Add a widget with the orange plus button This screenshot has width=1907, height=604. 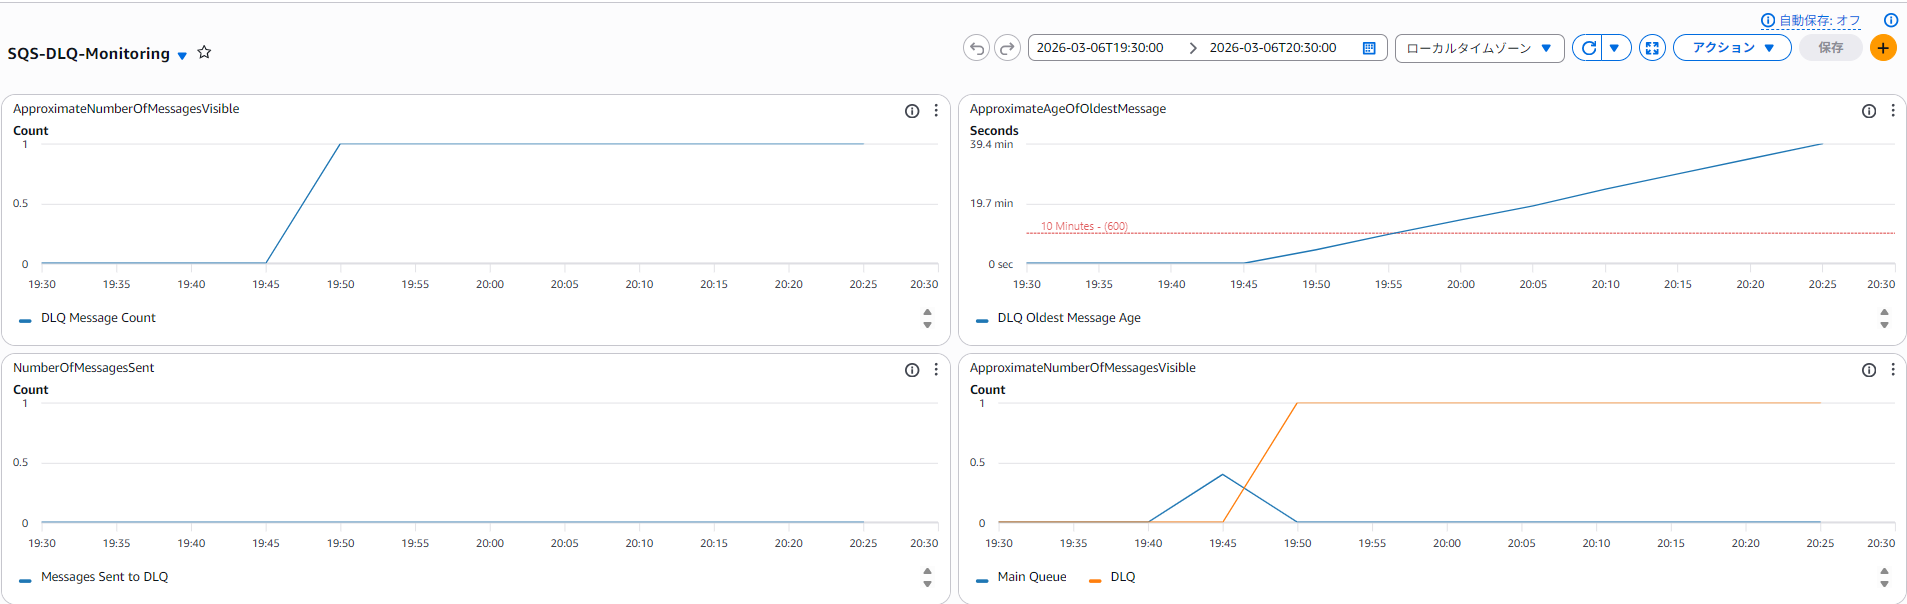(x=1882, y=48)
